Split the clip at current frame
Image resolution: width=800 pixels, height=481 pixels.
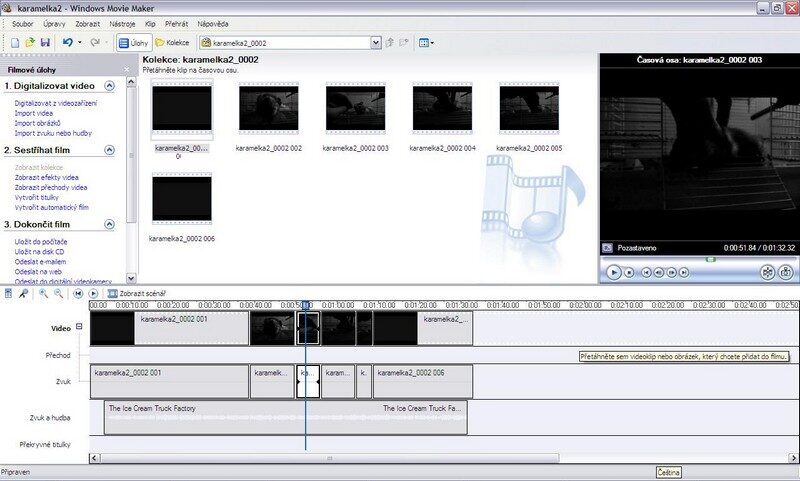click(767, 271)
